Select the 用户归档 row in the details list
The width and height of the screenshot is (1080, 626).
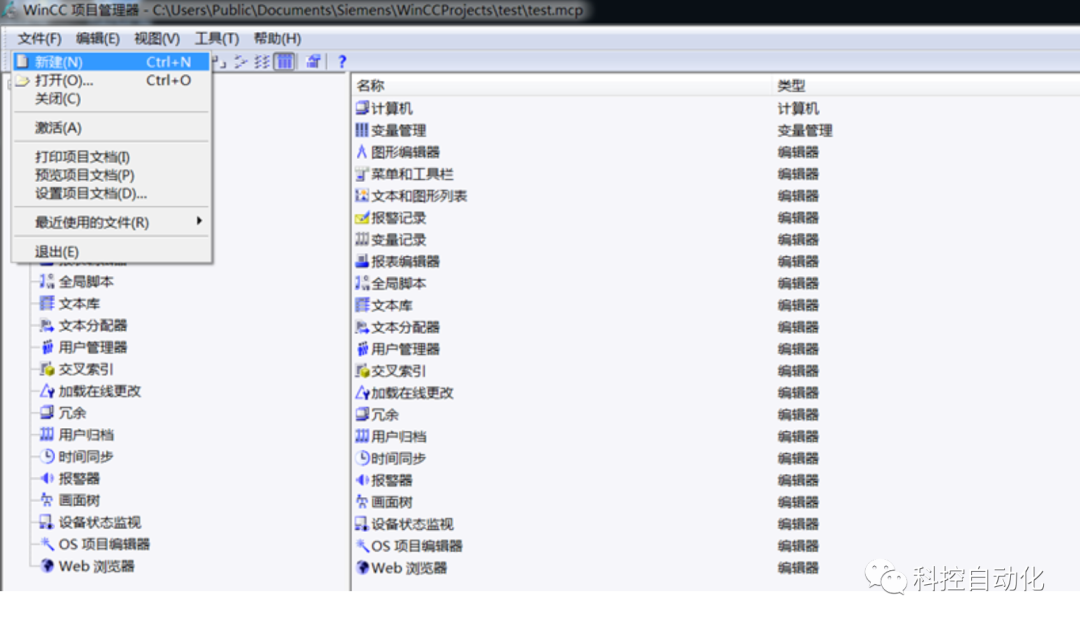click(716, 437)
